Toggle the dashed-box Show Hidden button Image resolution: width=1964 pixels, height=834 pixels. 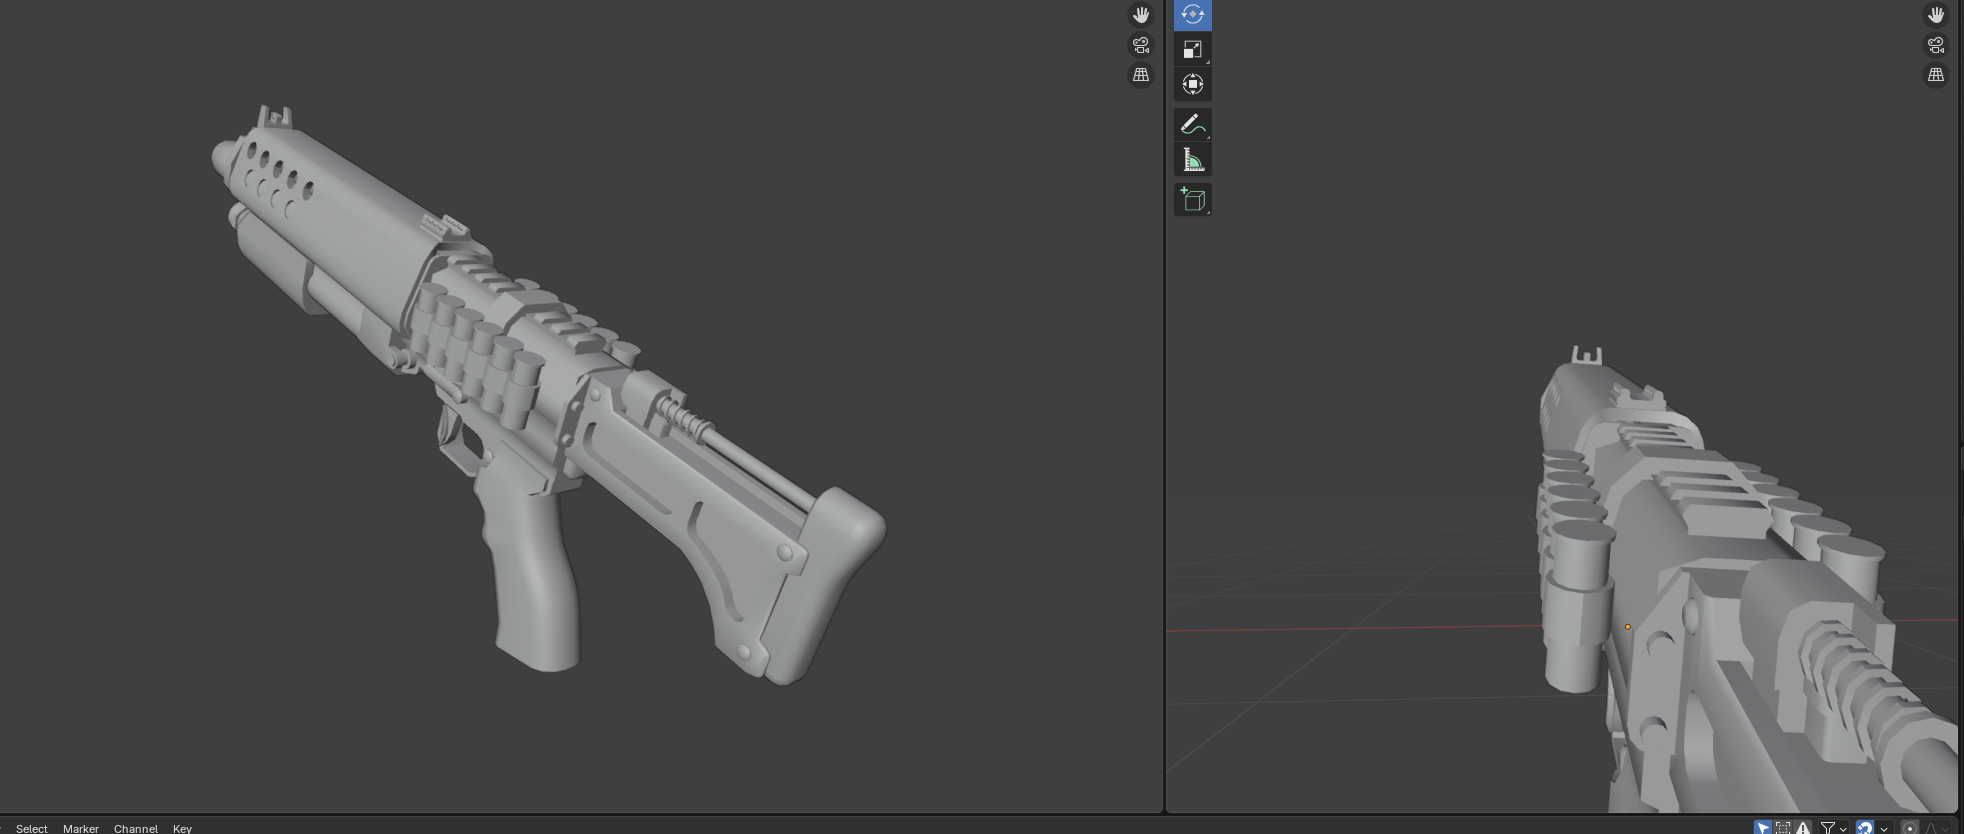click(x=1783, y=827)
